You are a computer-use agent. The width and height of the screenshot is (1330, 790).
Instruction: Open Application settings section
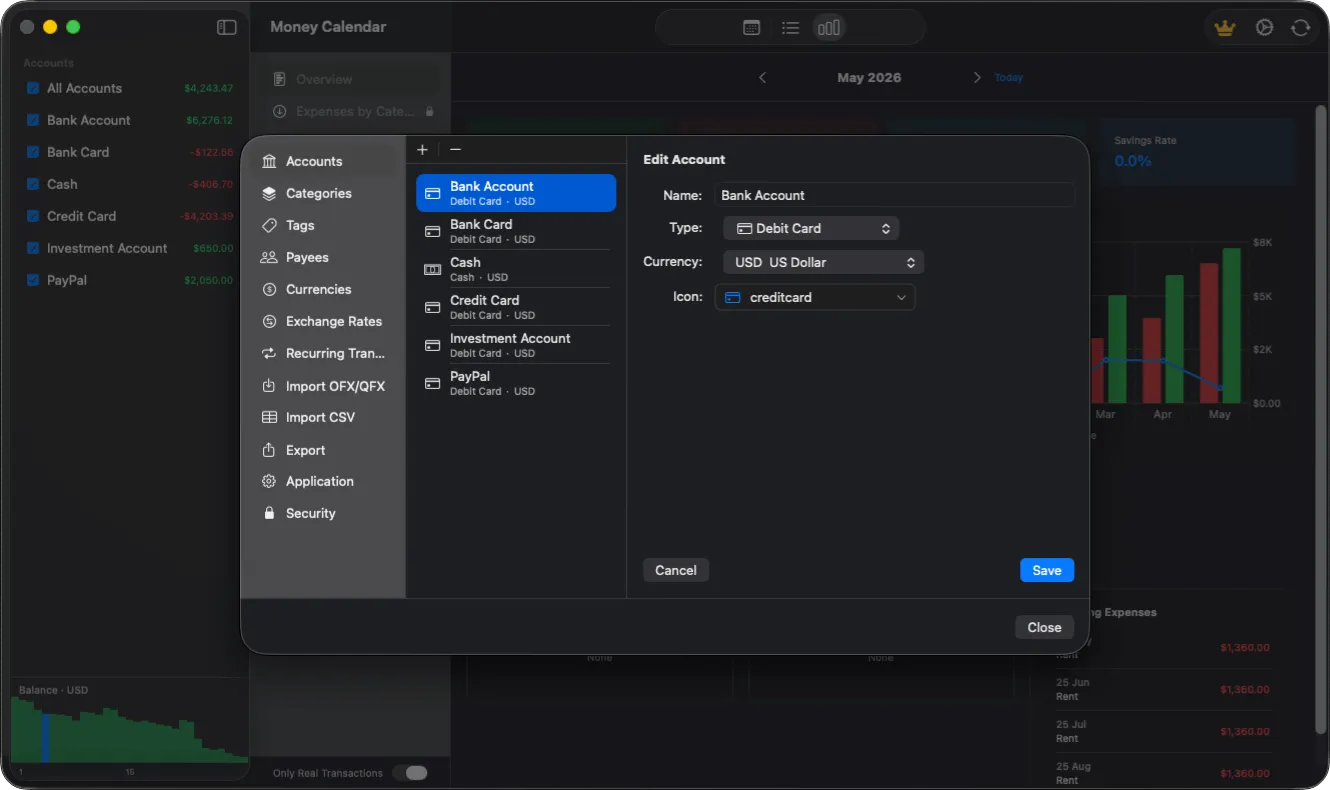[x=323, y=481]
